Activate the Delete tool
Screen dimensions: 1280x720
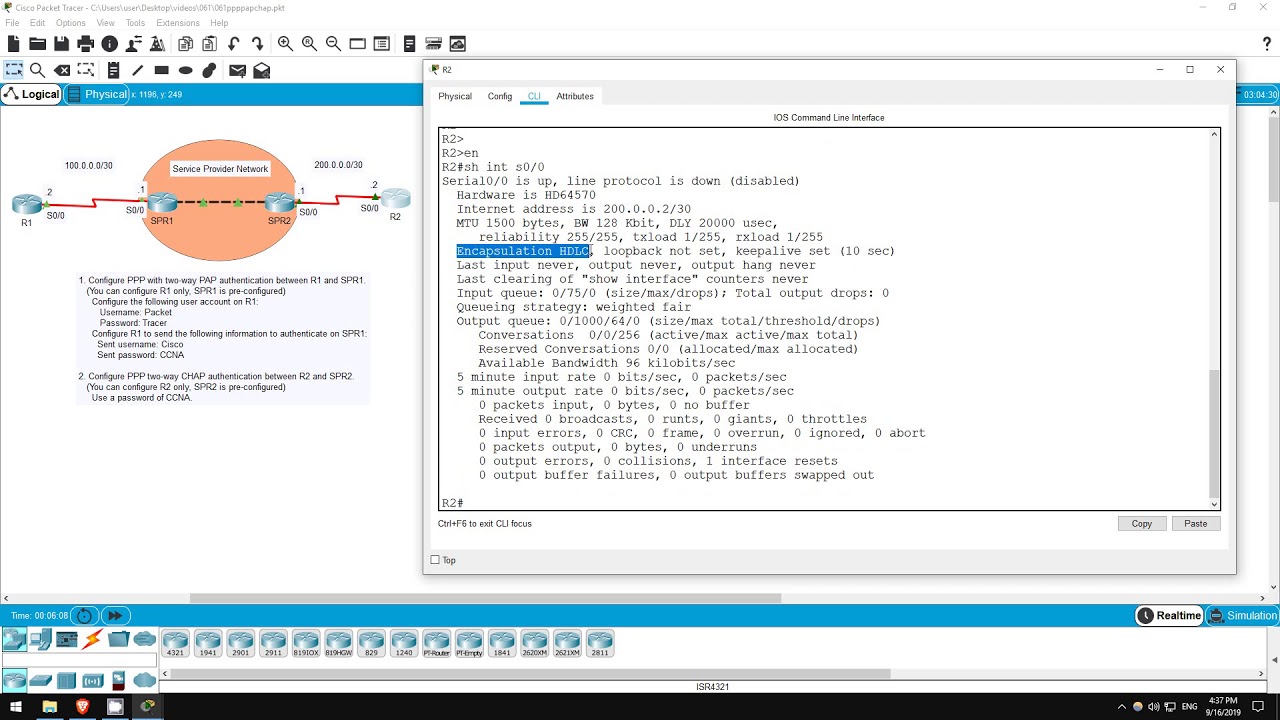[62, 70]
